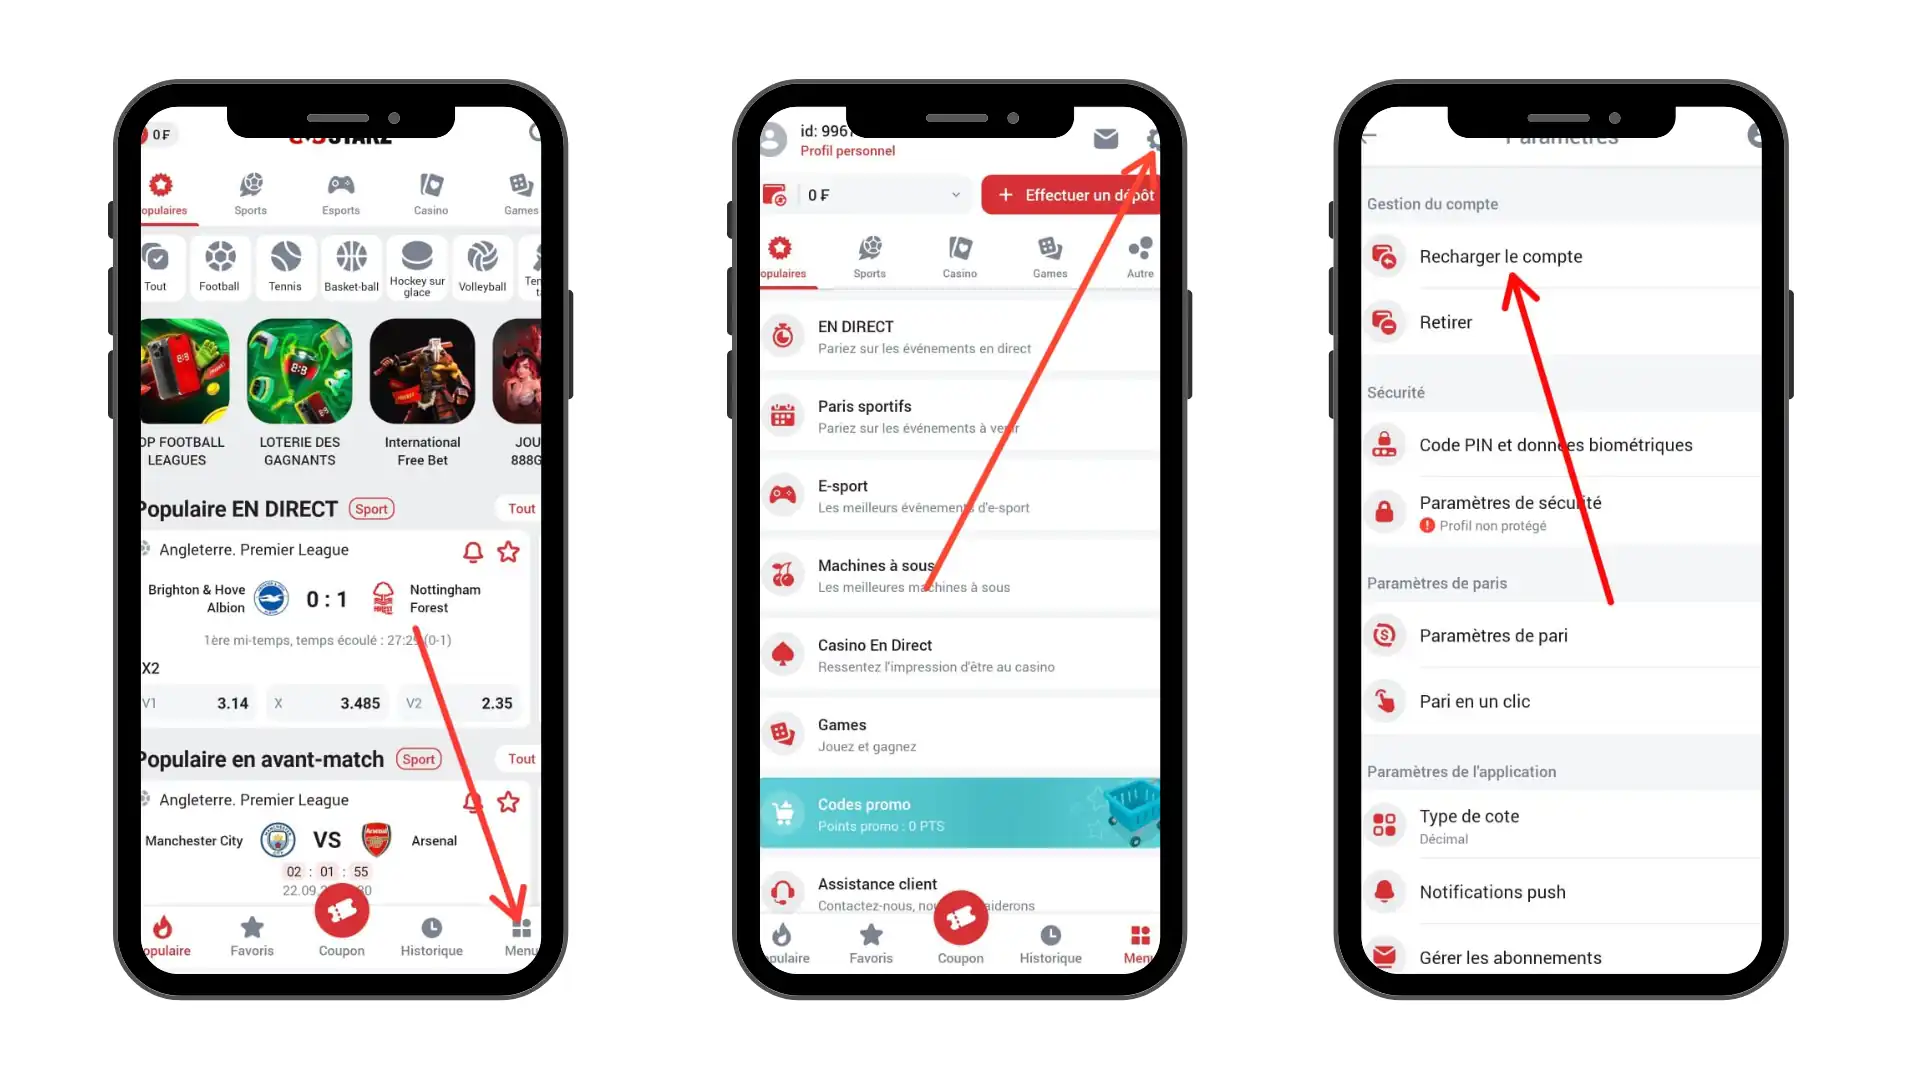
Task: Open the Recharger le compte icon
Action: click(1385, 256)
